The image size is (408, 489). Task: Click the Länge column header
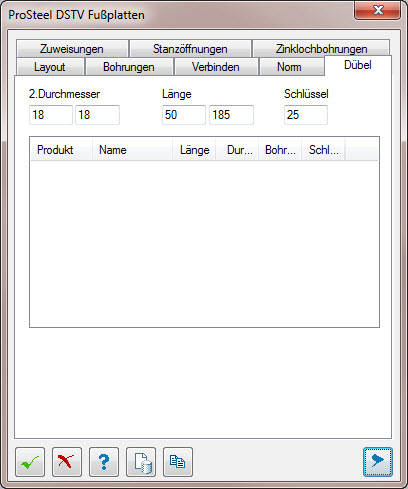click(x=194, y=150)
